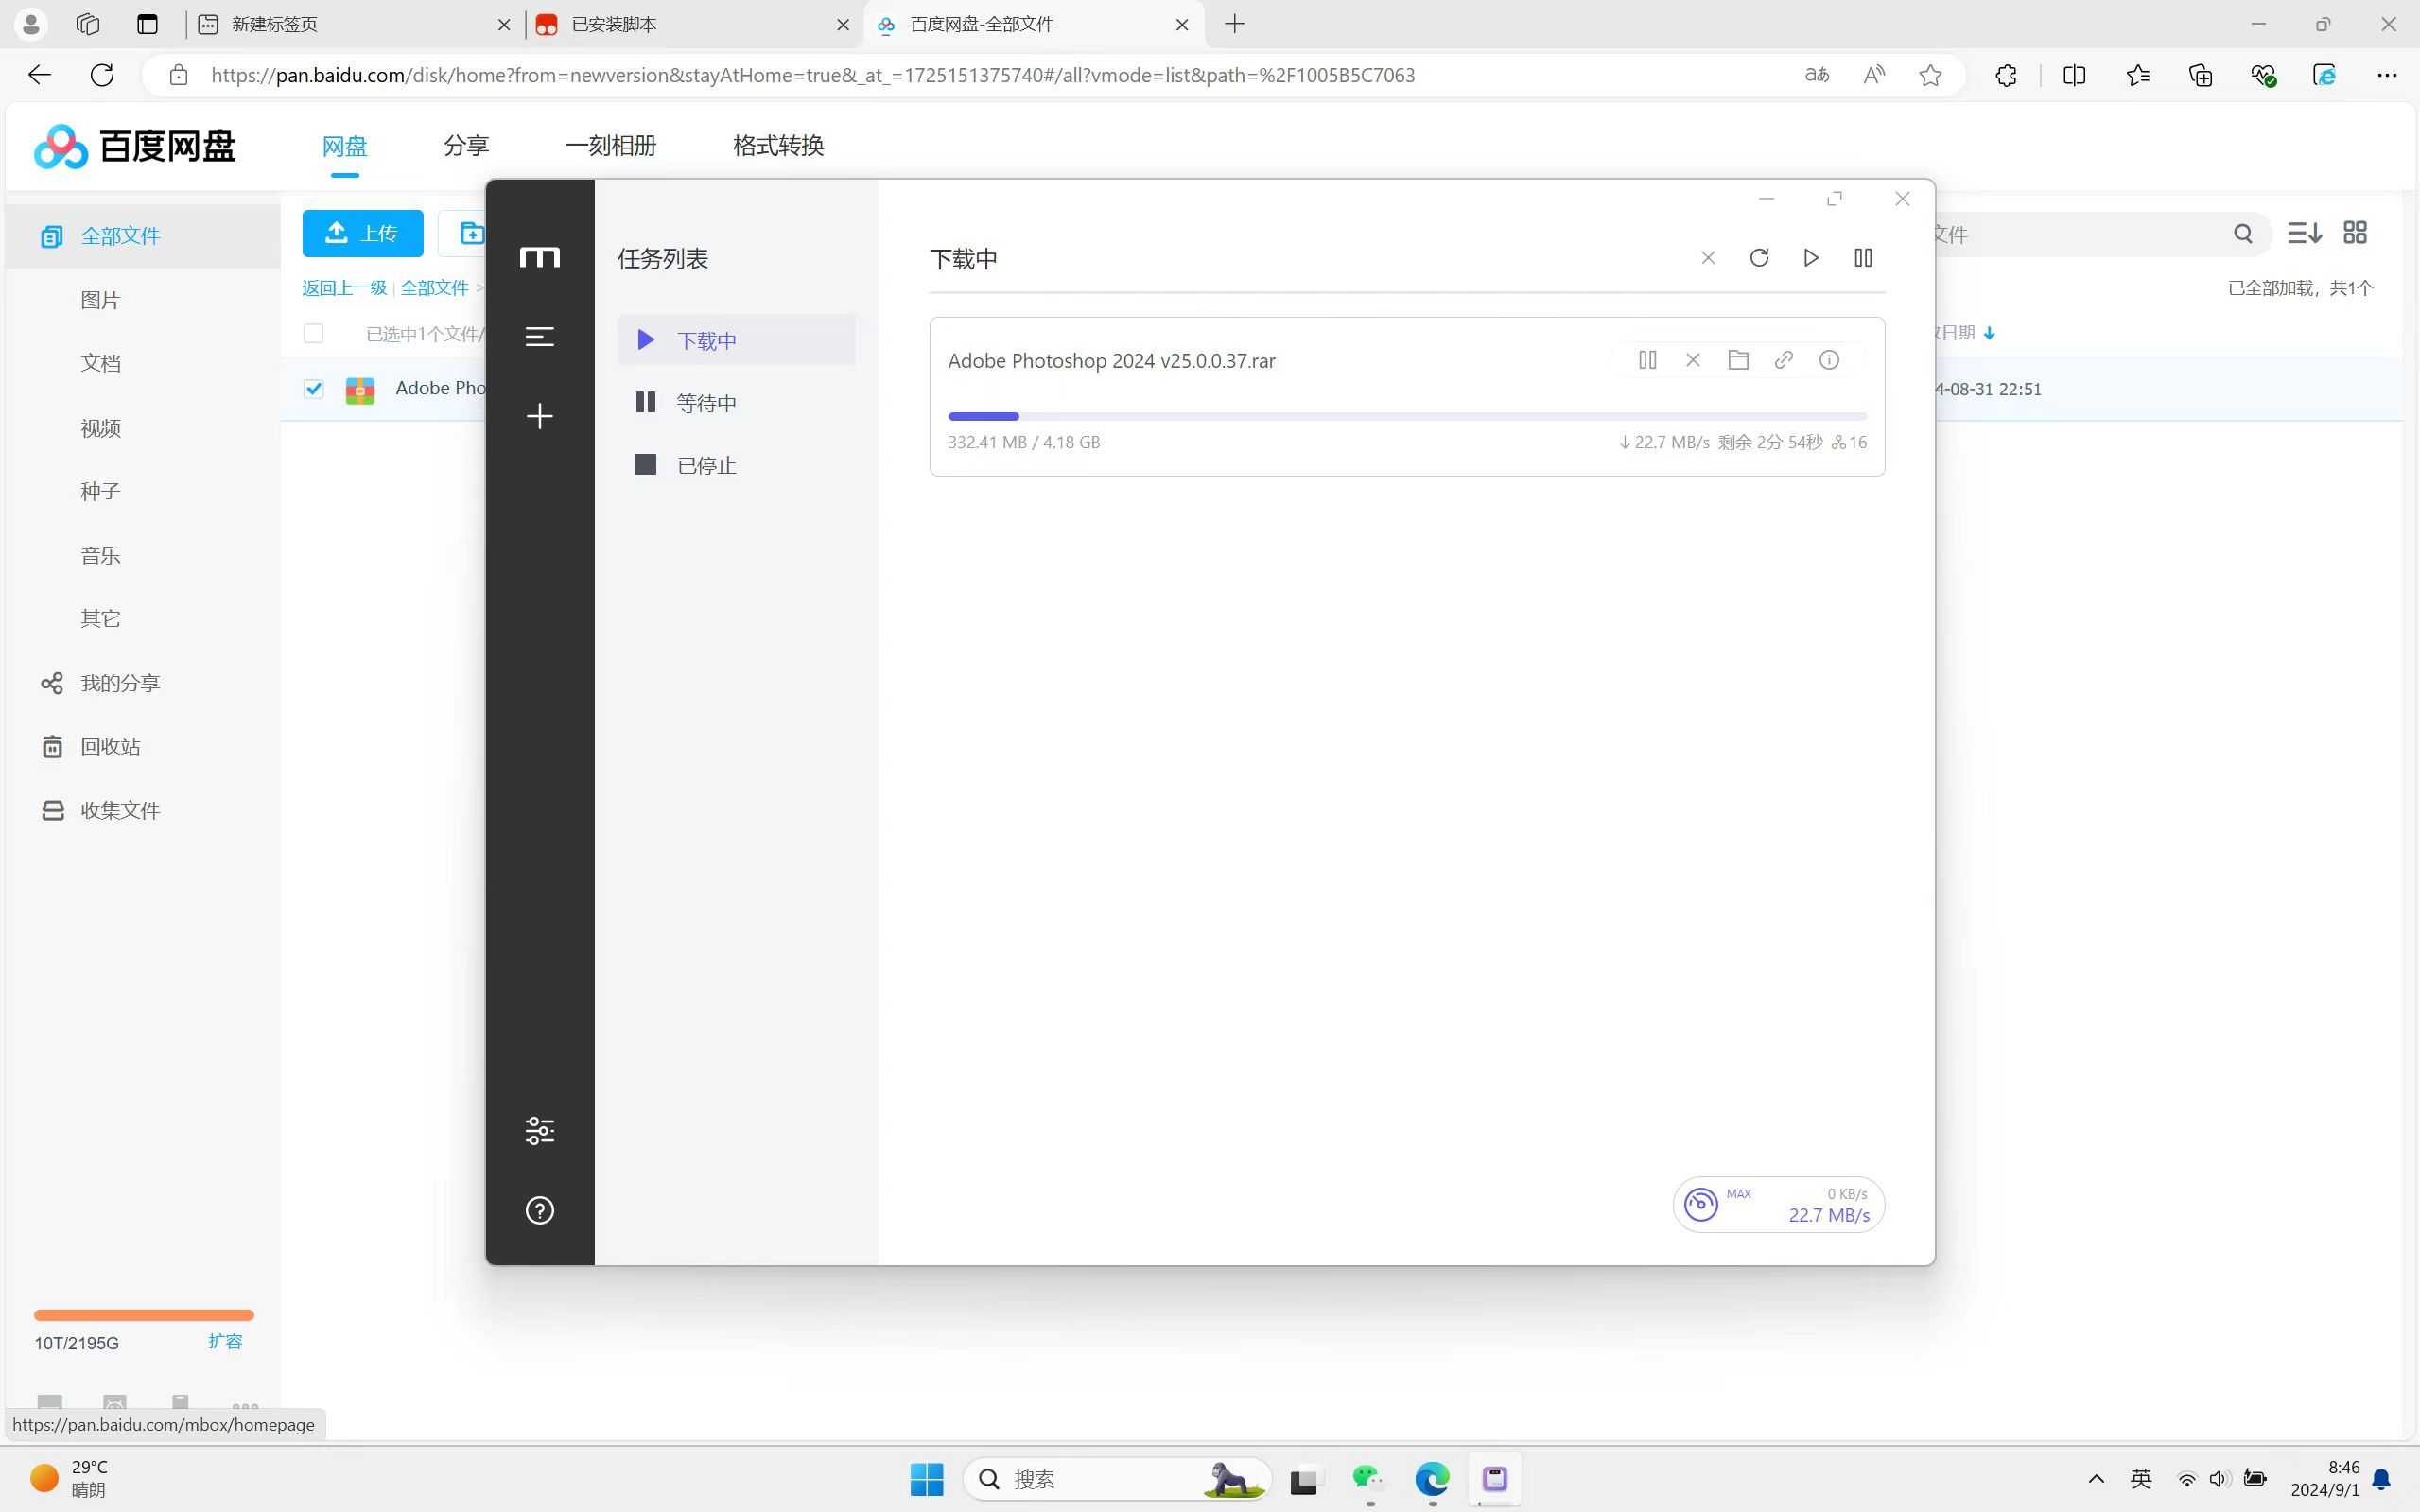The height and width of the screenshot is (1512, 2420).
Task: Open browser extensions puzzle icon
Action: coord(2005,75)
